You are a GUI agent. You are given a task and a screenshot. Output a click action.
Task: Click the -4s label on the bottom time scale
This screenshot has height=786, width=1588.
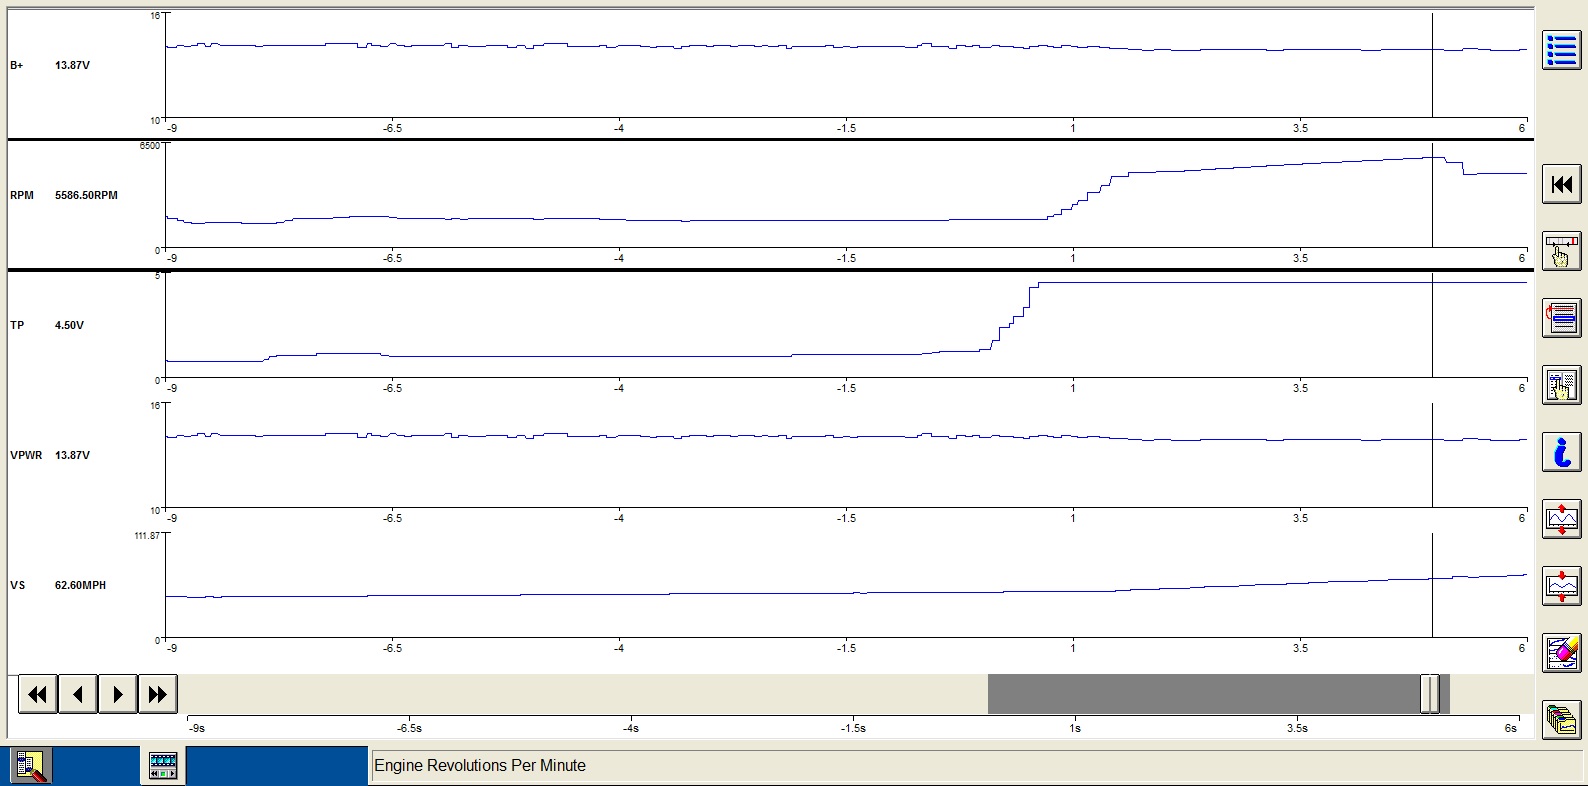[x=631, y=728]
